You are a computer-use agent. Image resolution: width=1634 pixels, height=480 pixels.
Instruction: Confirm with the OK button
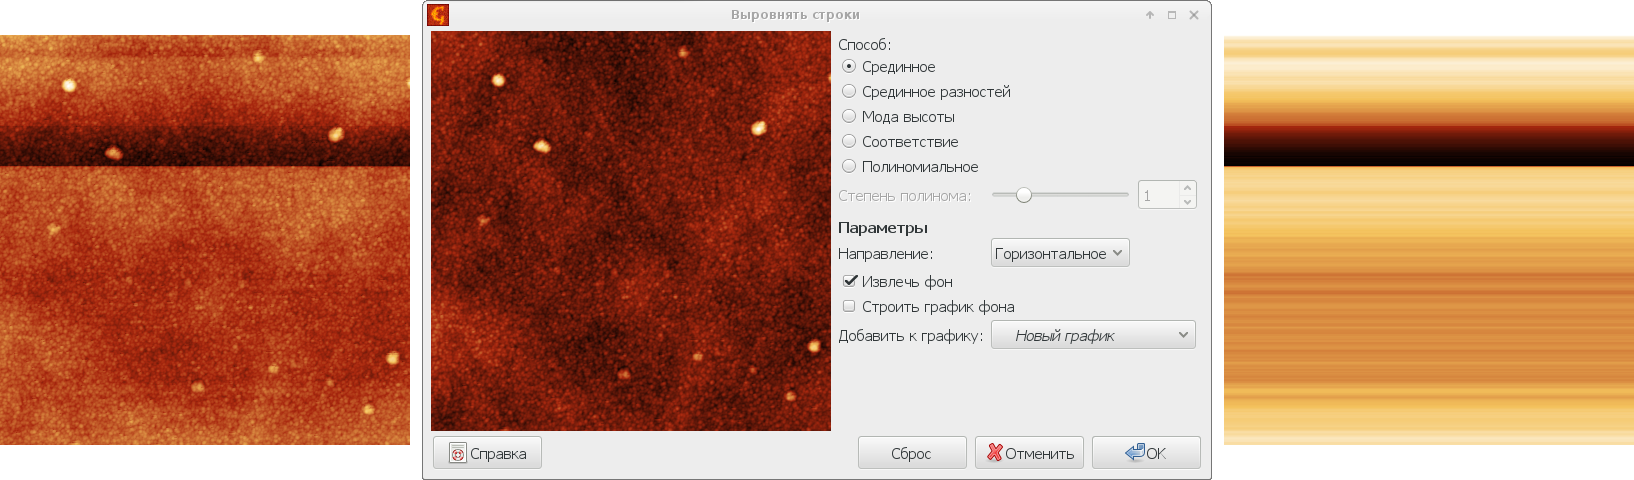(1146, 453)
